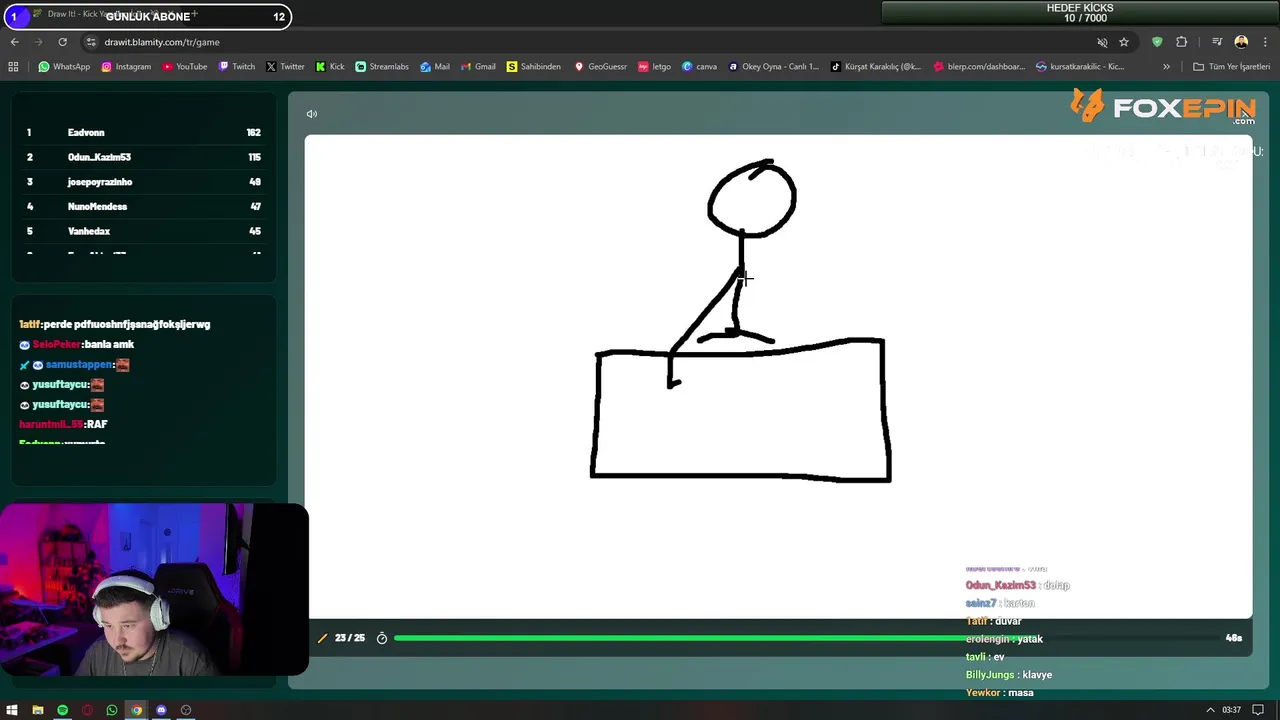Click the josepoyrazinho leaderboard row
This screenshot has width=1280, height=720.
[144, 182]
